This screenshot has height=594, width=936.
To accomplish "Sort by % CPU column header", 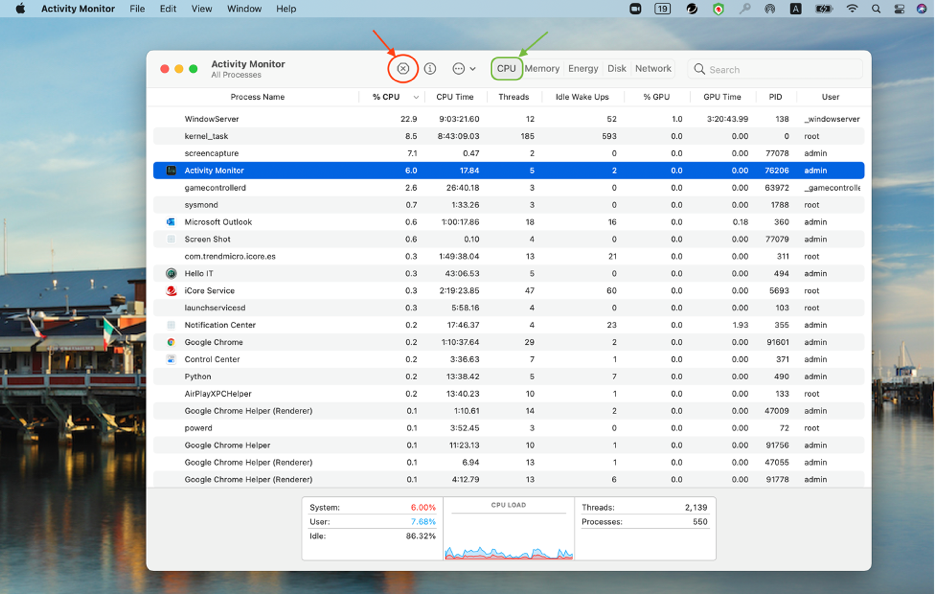I will (386, 97).
